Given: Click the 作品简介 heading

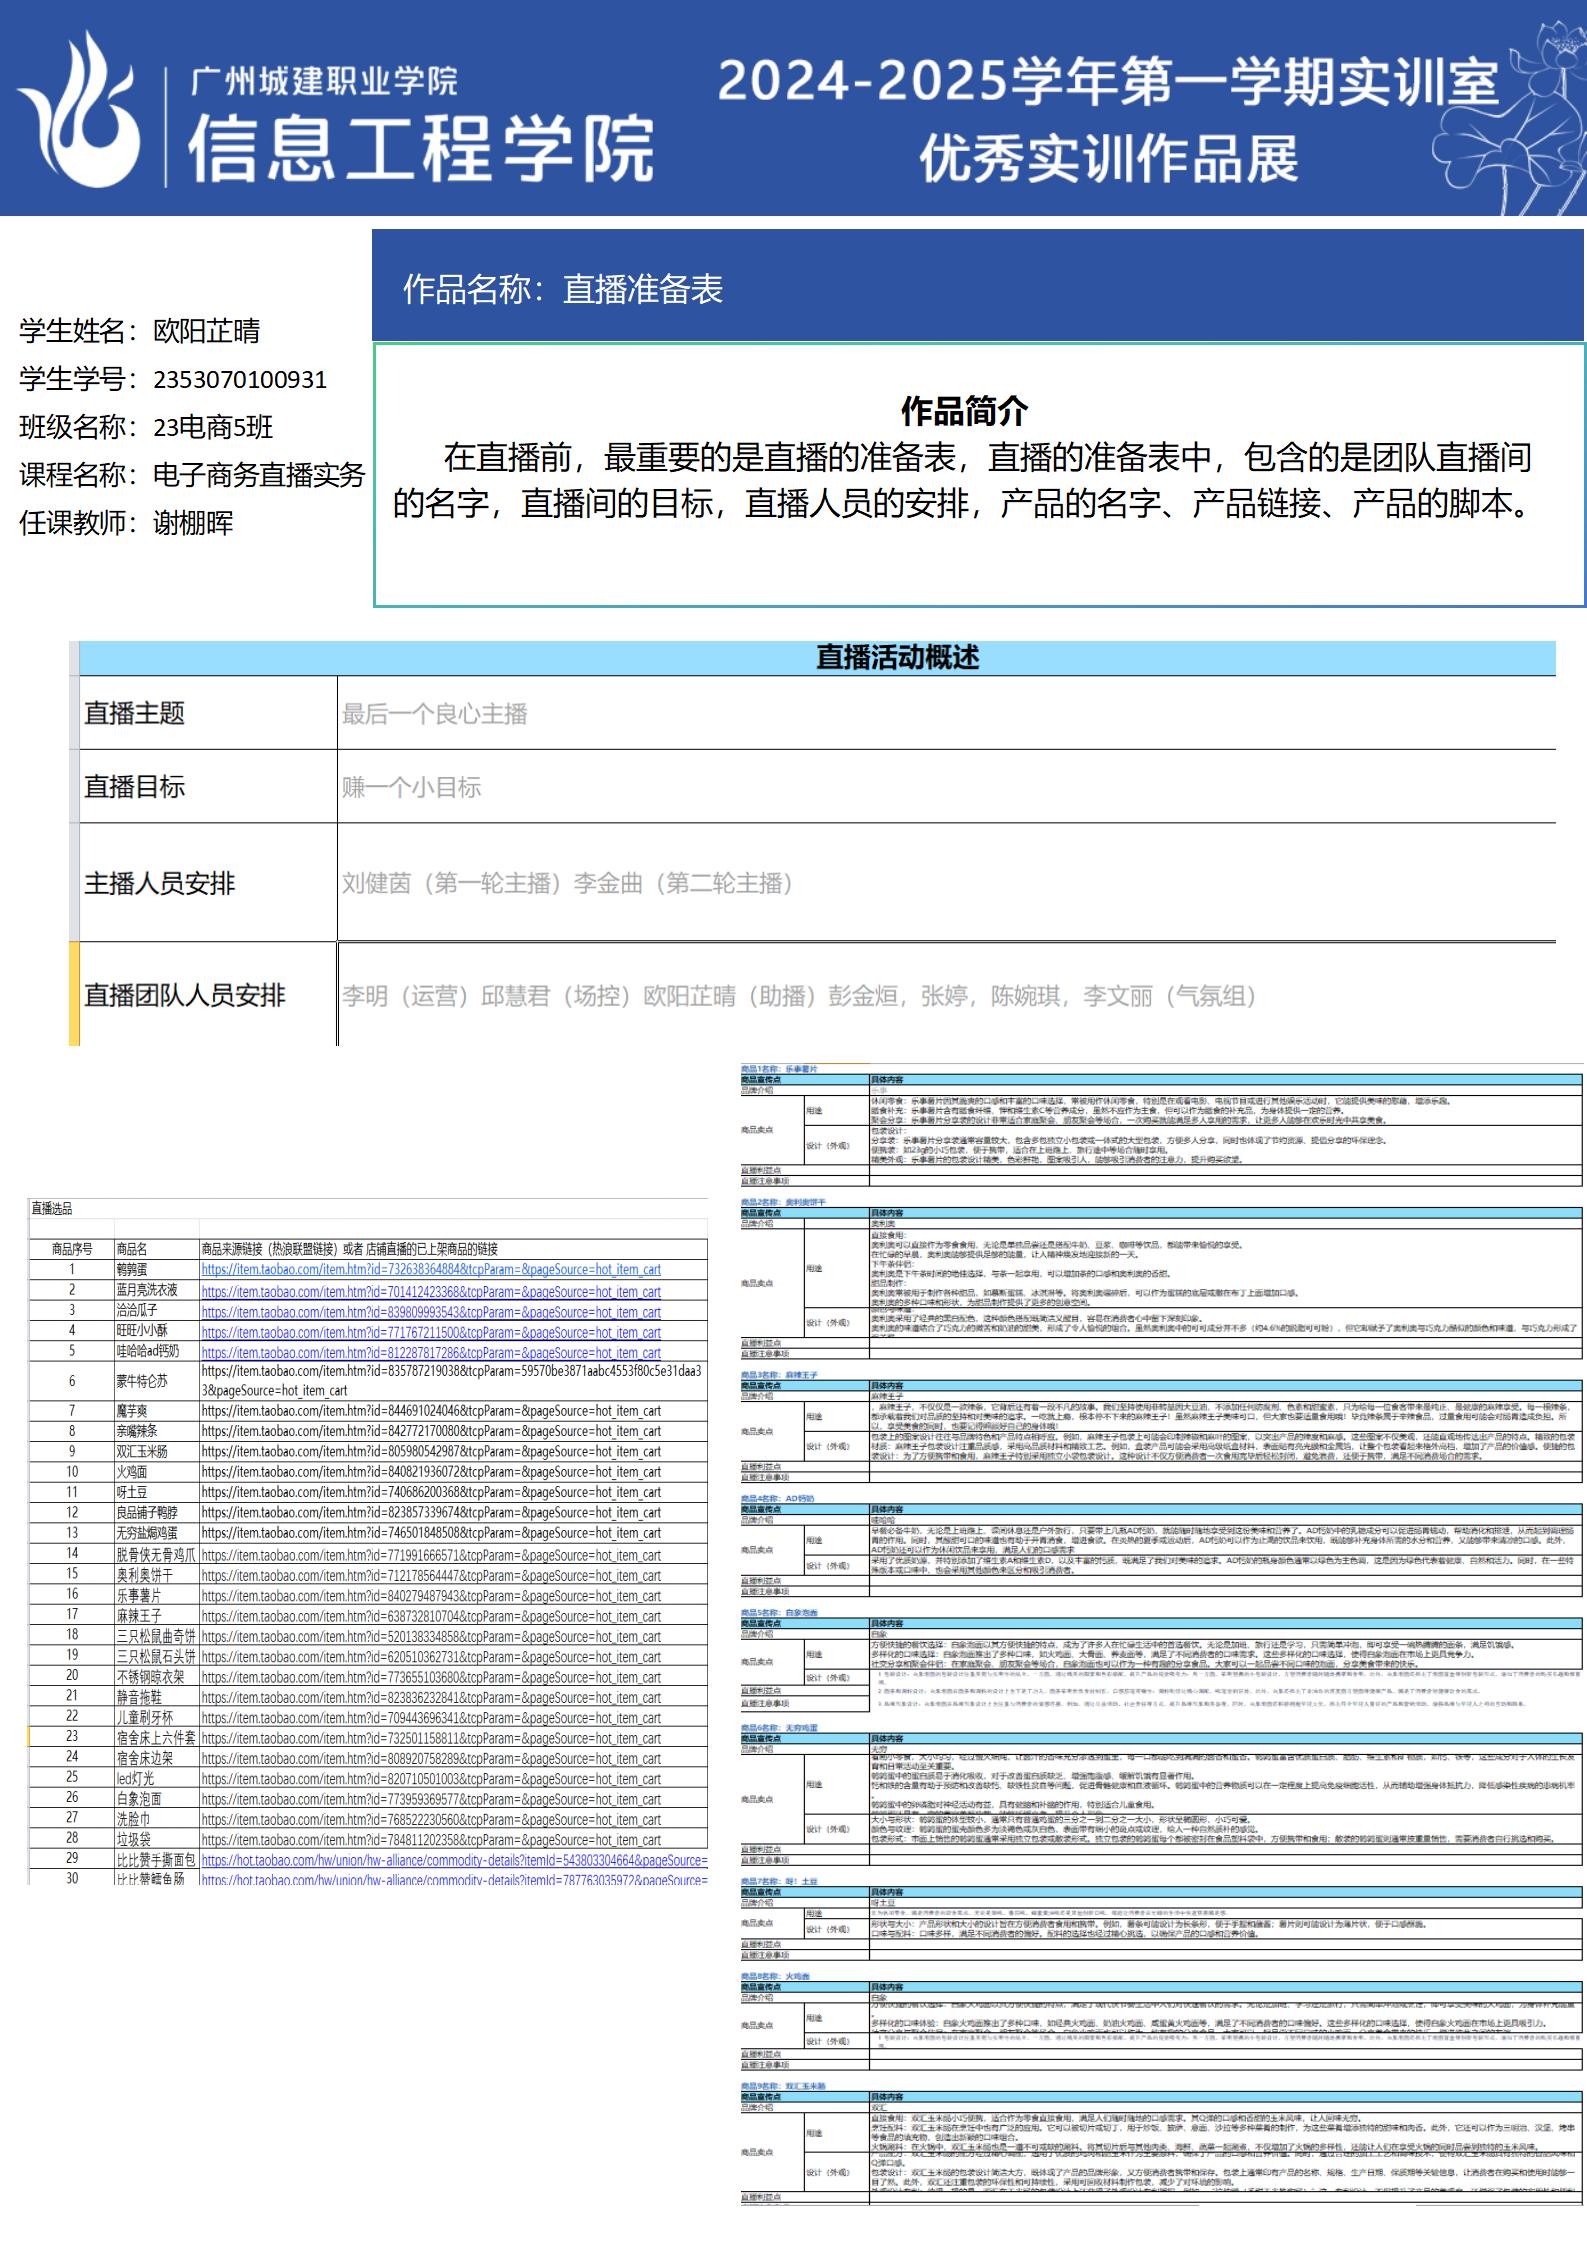Looking at the screenshot, I should click(x=963, y=410).
